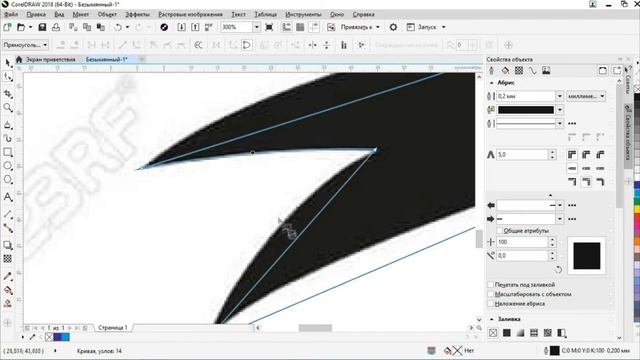Enable 'Масштабировать с объектом' checkbox
This screenshot has width=640, height=360.
point(491,294)
